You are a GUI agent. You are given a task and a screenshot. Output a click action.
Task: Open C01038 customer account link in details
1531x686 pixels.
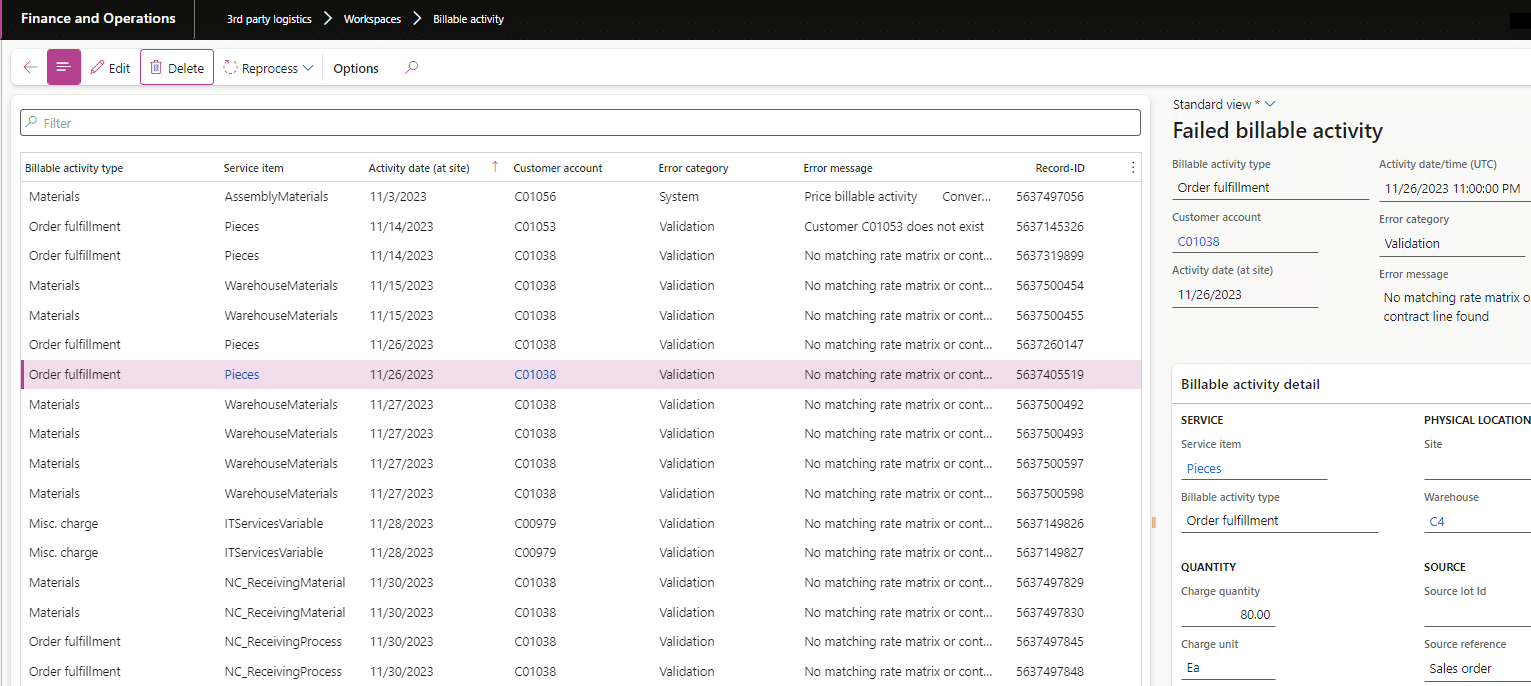tap(1198, 241)
